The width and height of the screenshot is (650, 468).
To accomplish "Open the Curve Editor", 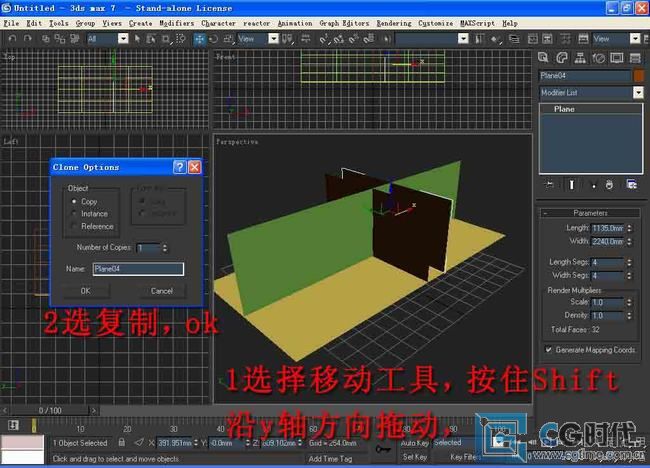I will [x=533, y=39].
